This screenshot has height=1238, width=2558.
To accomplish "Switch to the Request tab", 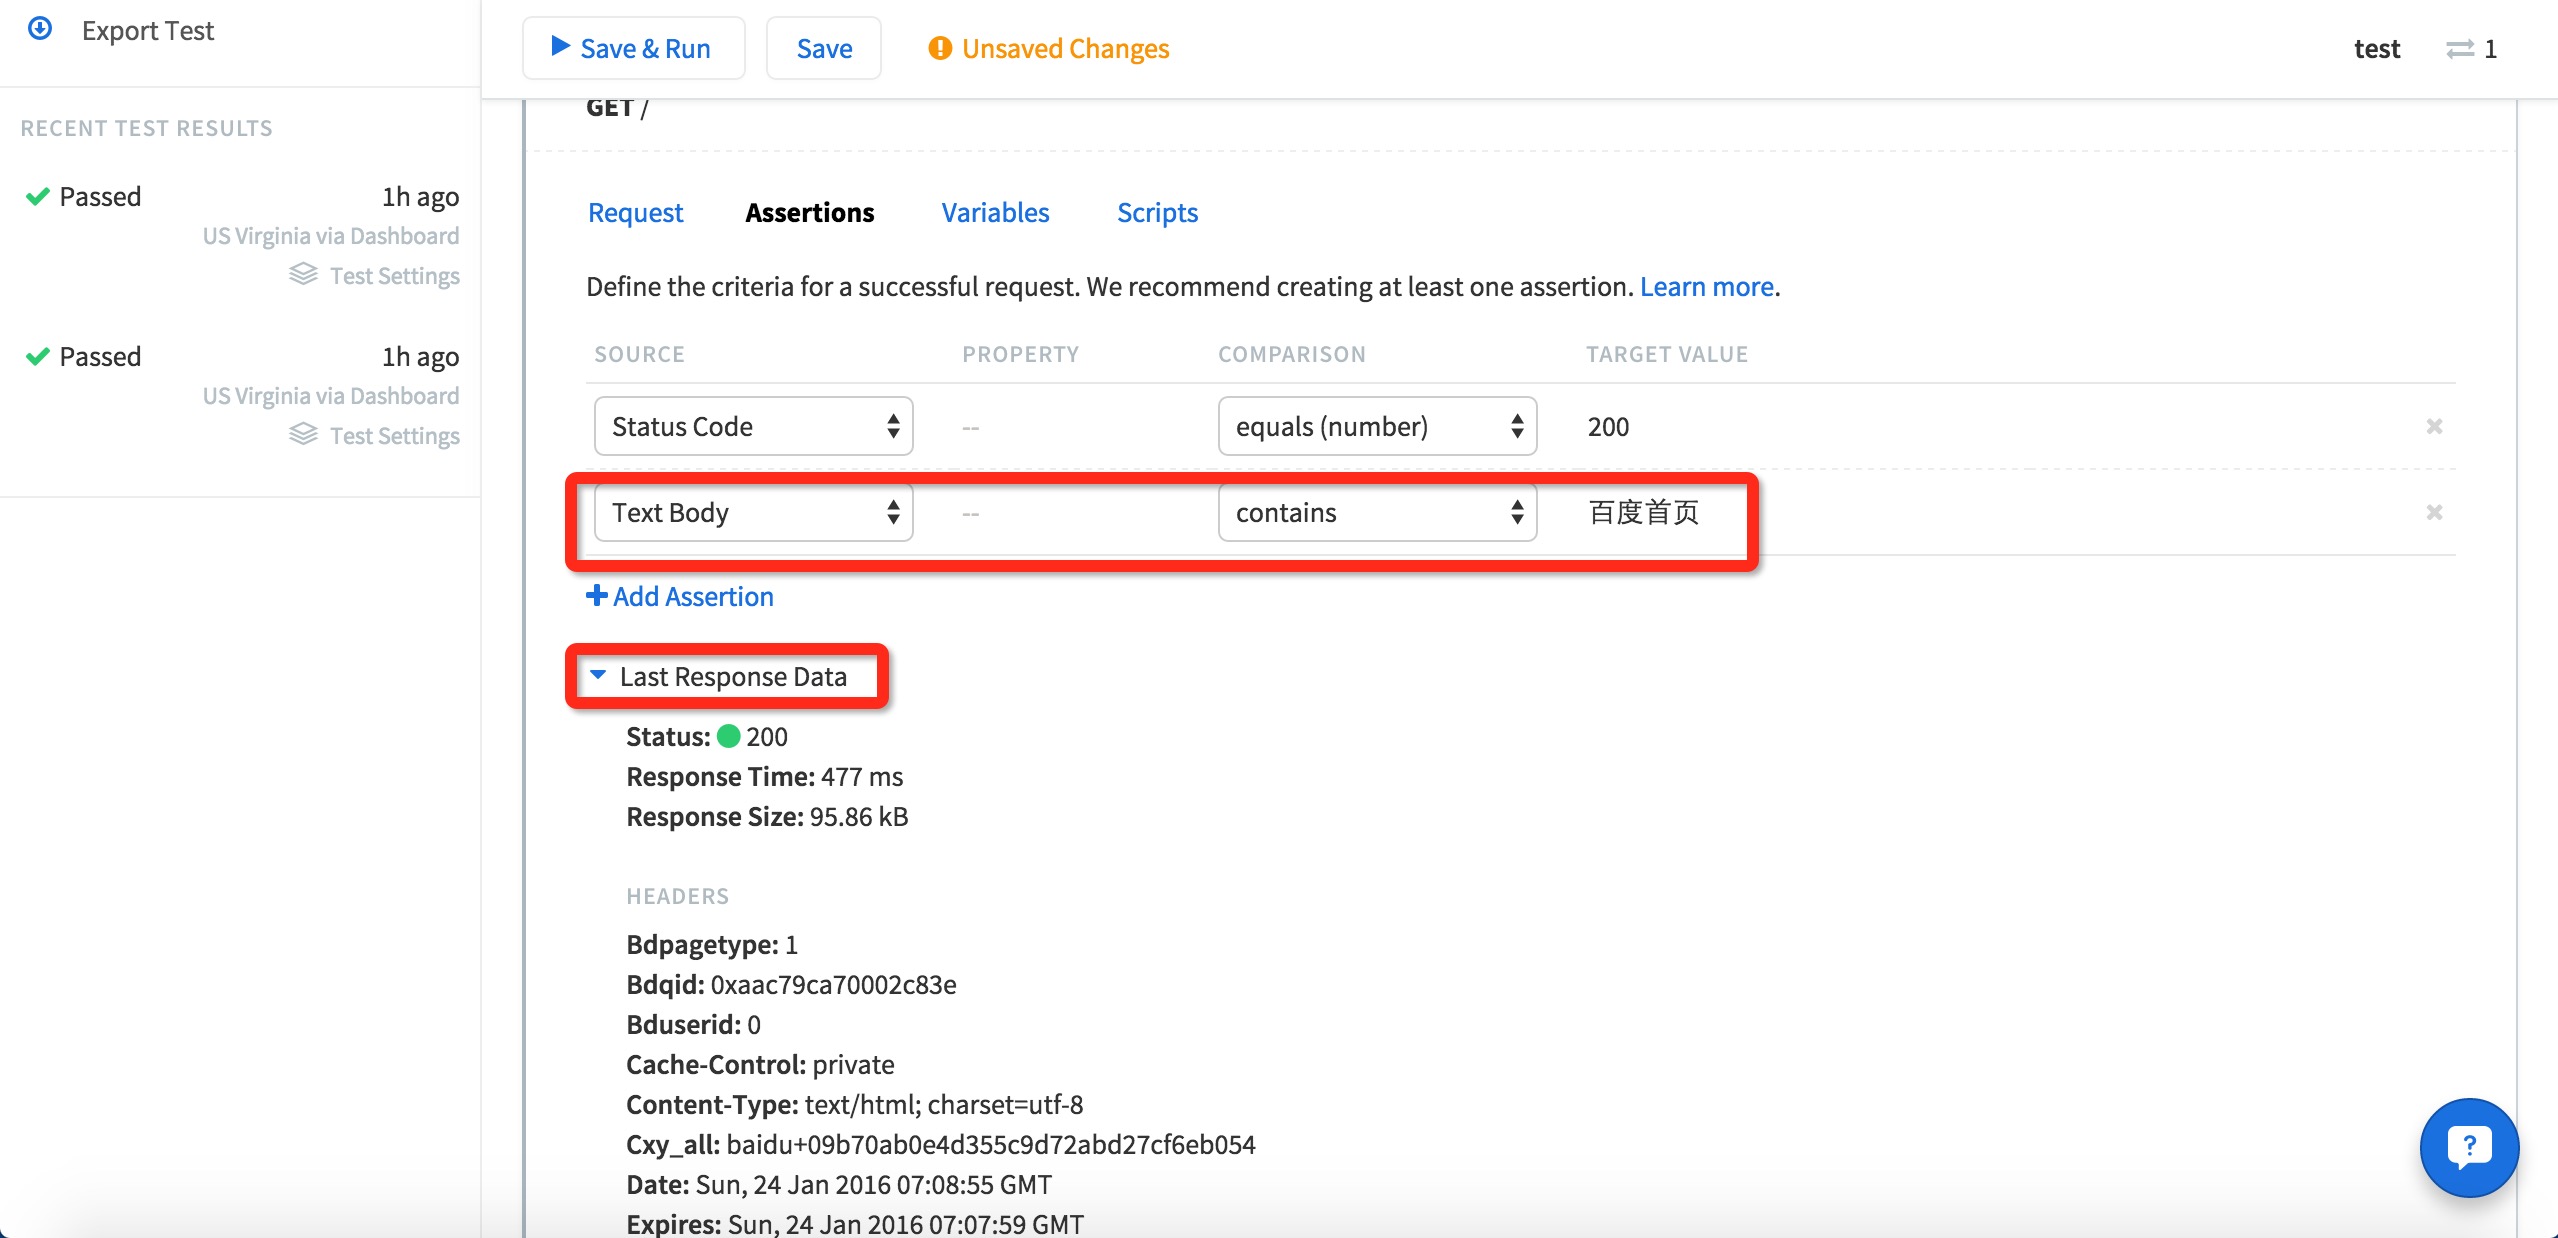I will 636,210.
